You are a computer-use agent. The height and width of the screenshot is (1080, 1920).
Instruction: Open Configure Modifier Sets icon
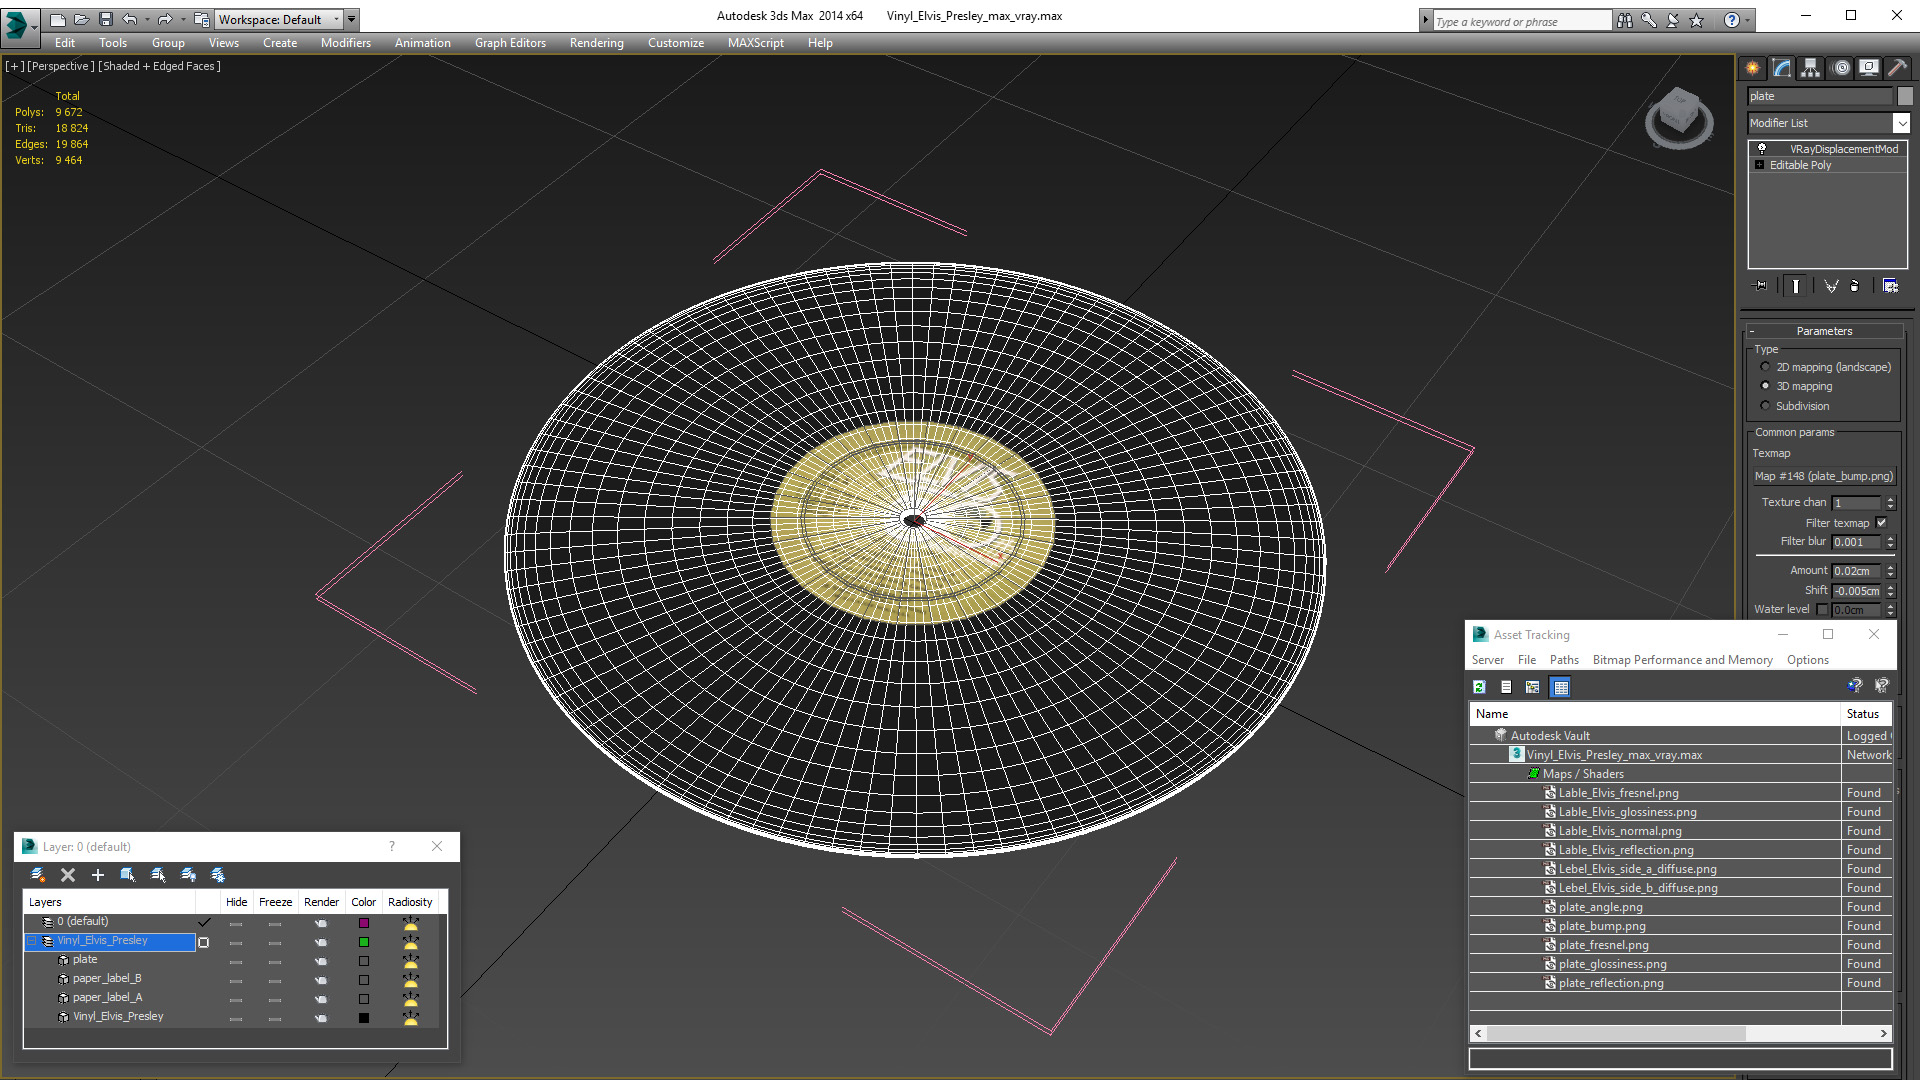[x=1890, y=286]
